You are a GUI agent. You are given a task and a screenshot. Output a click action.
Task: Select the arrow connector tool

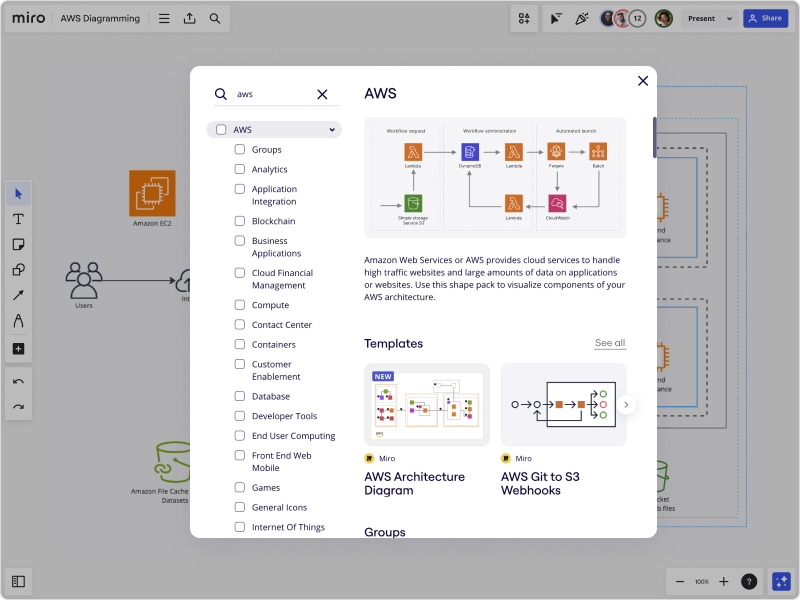coord(17,296)
